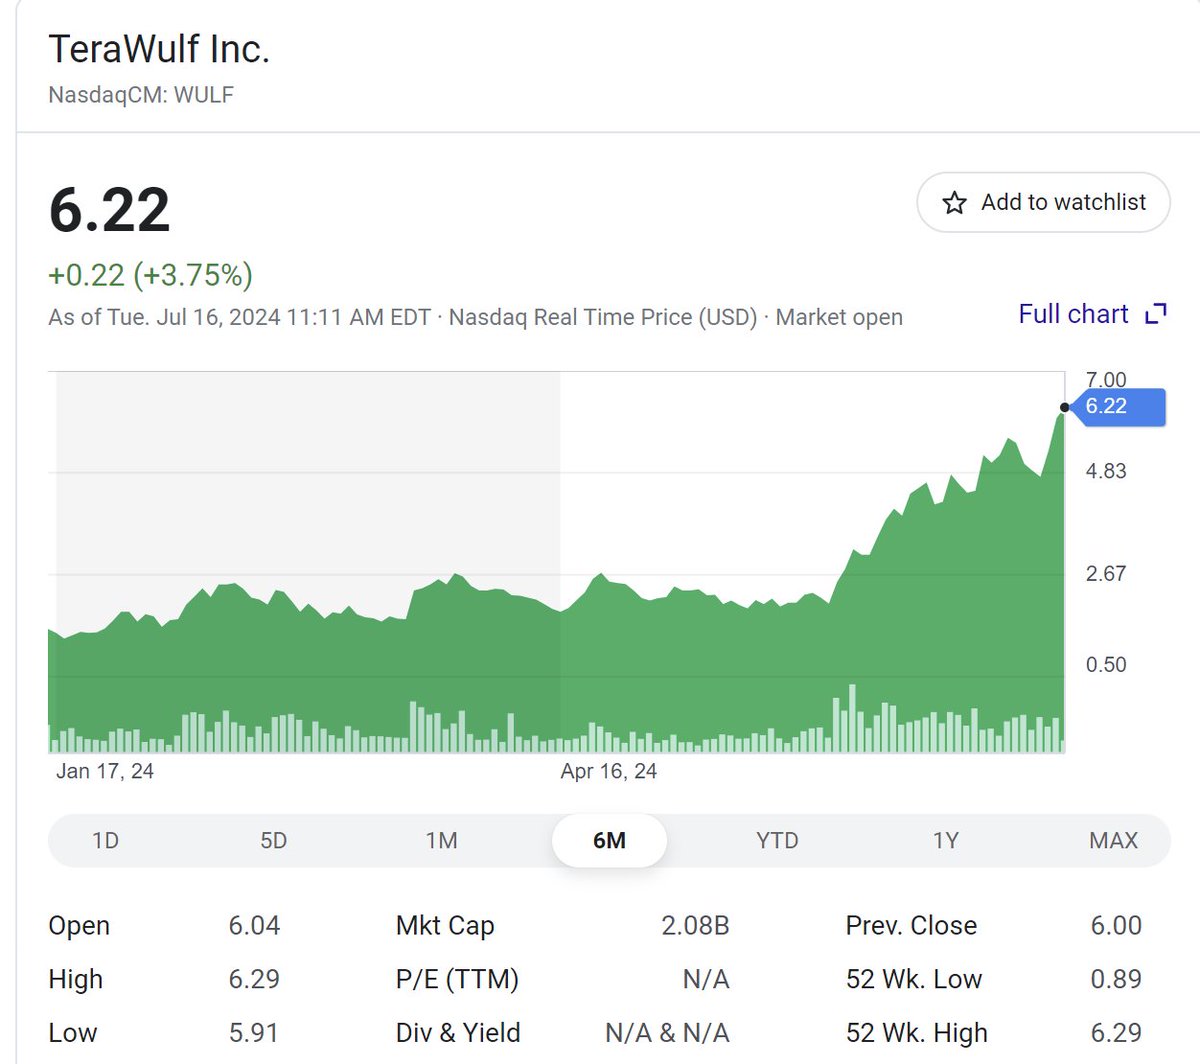Select the 6M range tab
This screenshot has width=1200, height=1064.
pyautogui.click(x=609, y=840)
